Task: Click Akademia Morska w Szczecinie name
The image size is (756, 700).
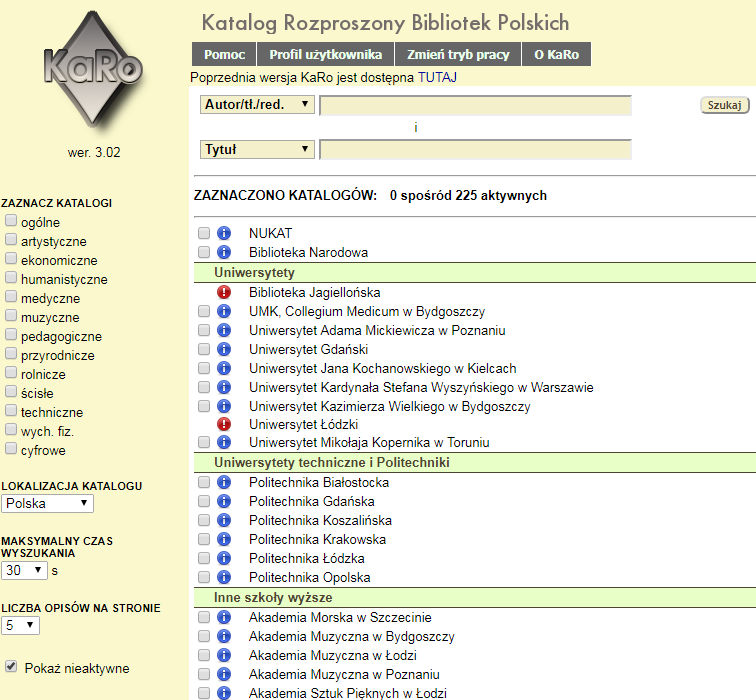Action: [340, 617]
